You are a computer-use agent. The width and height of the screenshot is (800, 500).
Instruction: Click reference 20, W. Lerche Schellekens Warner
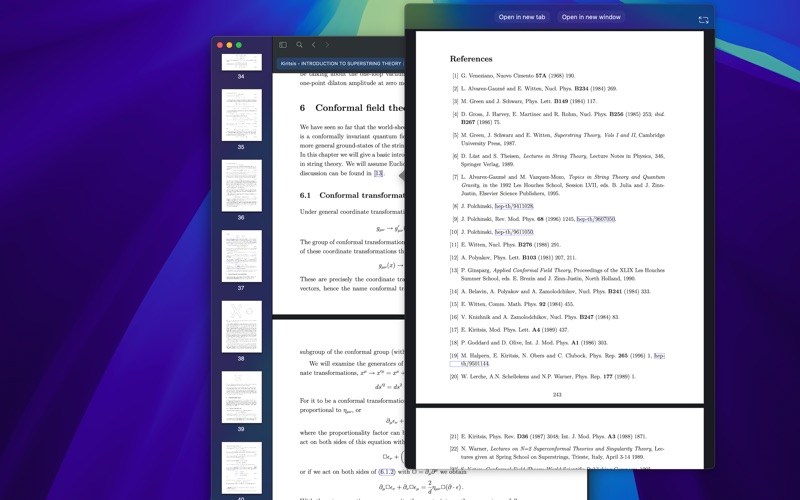pos(543,377)
